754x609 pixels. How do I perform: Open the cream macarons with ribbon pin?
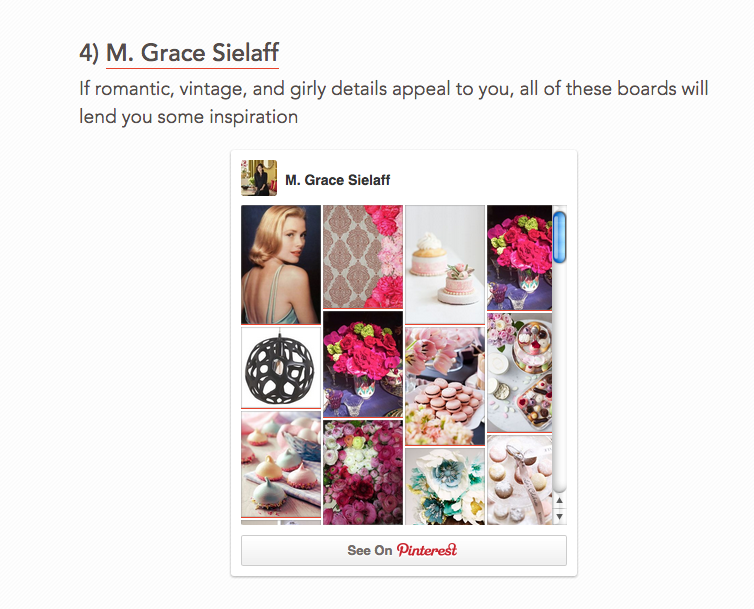(x=519, y=480)
